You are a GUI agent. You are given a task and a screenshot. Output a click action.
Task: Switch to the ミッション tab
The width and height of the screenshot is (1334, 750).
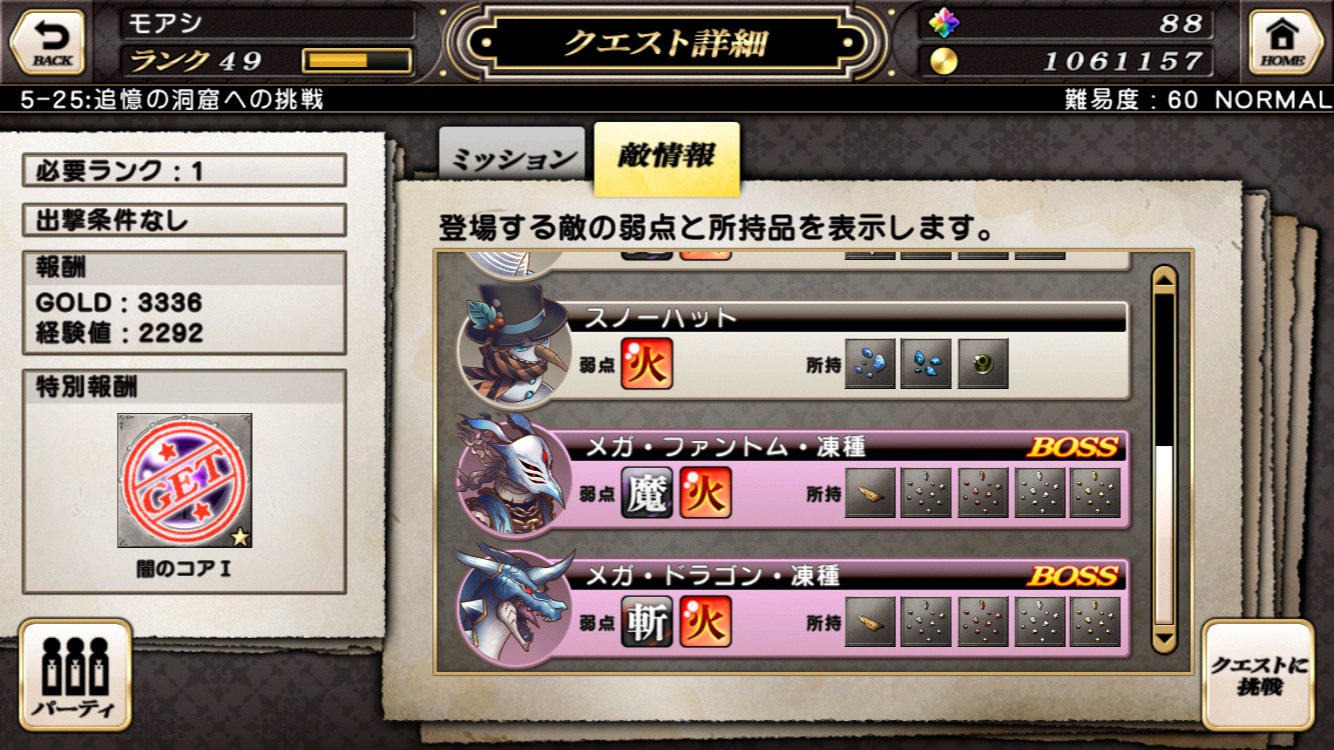pyautogui.click(x=512, y=157)
